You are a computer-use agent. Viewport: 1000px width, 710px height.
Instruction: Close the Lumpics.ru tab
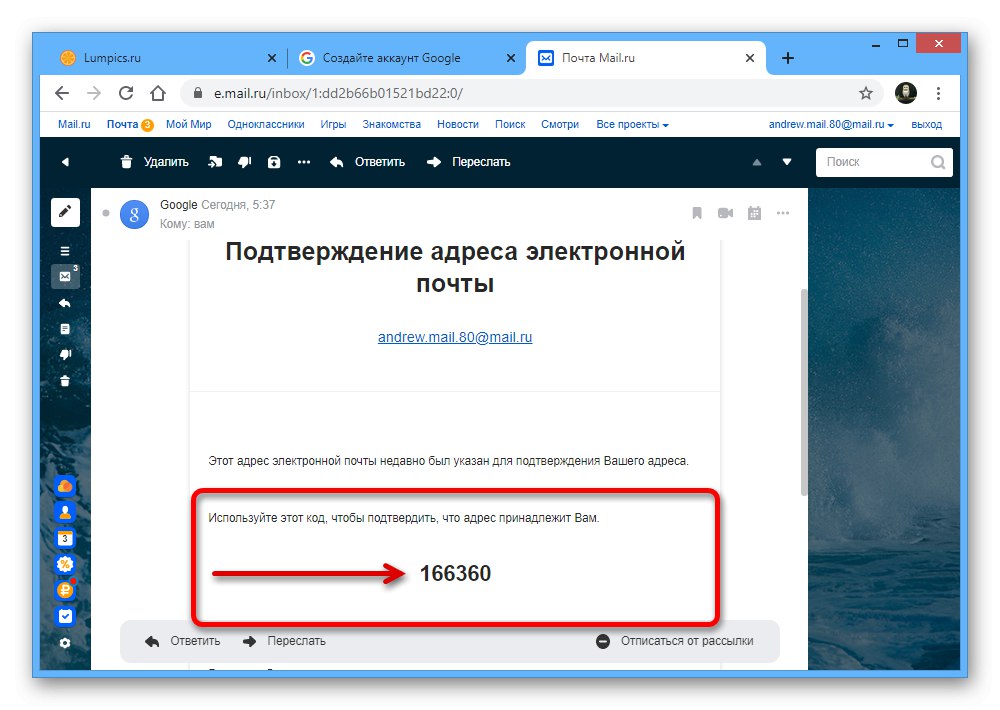point(272,58)
